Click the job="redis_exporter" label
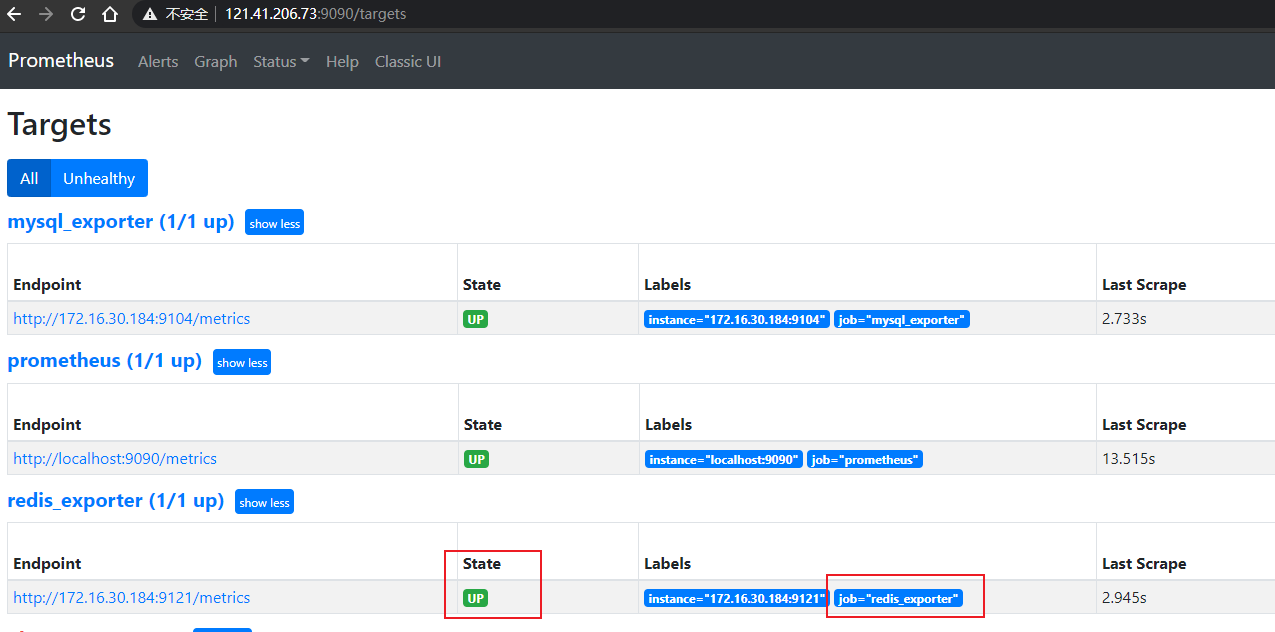This screenshot has height=632, width=1275. pyautogui.click(x=898, y=599)
